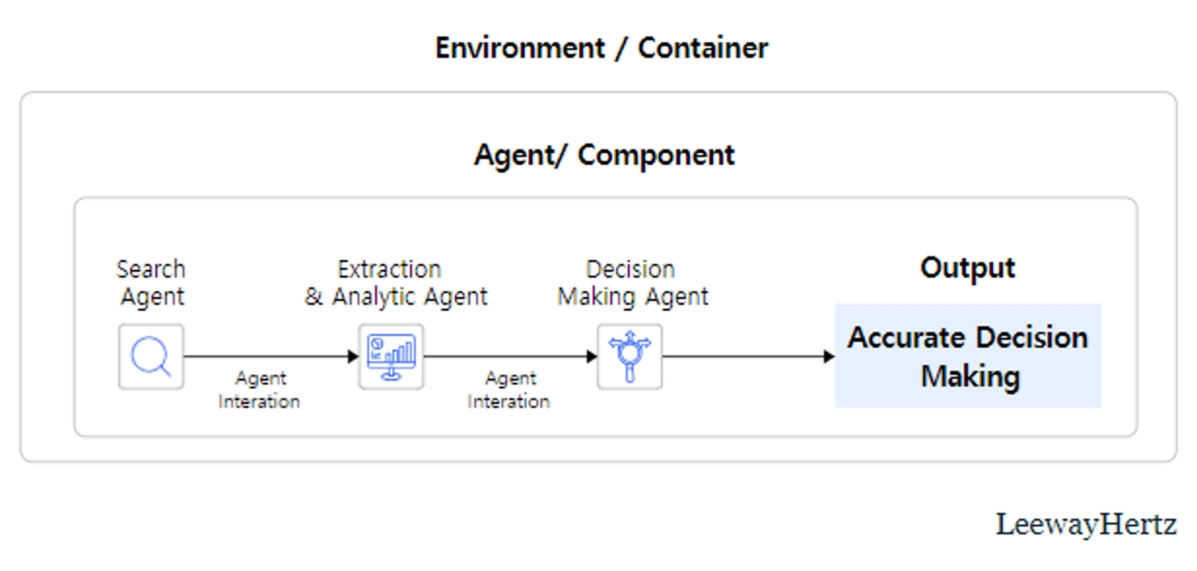This screenshot has height=571, width=1197.
Task: Select the "Extraction & Analytic Agent" label
Action: (396, 283)
